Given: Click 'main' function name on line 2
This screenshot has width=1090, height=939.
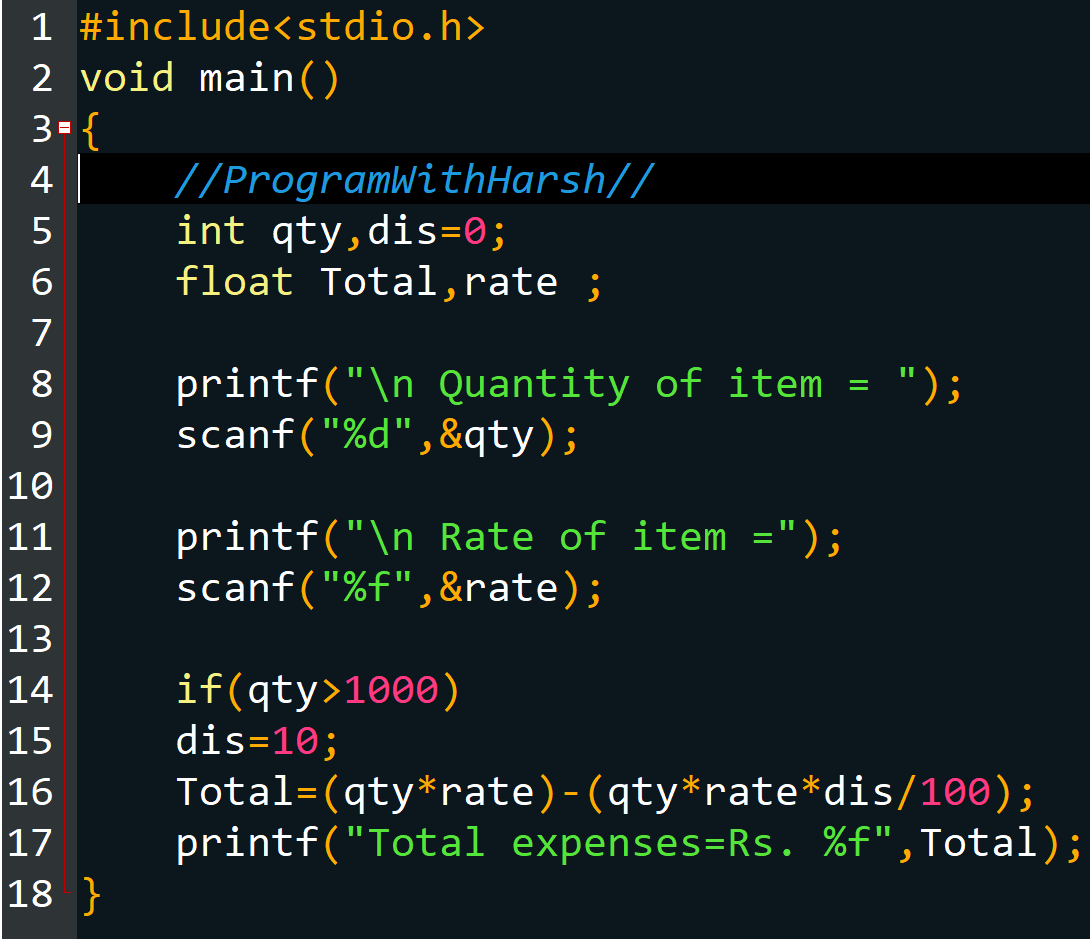Looking at the screenshot, I should coord(247,78).
